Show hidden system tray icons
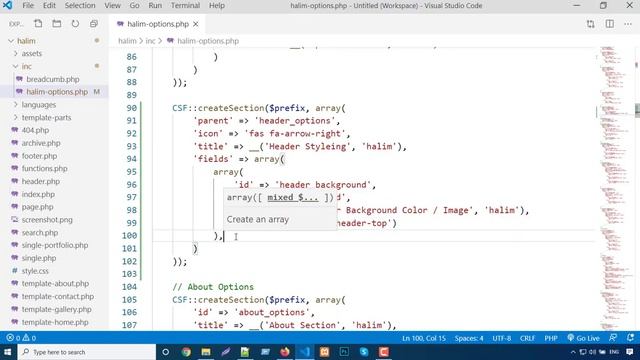640x360 pixels. tap(573, 352)
